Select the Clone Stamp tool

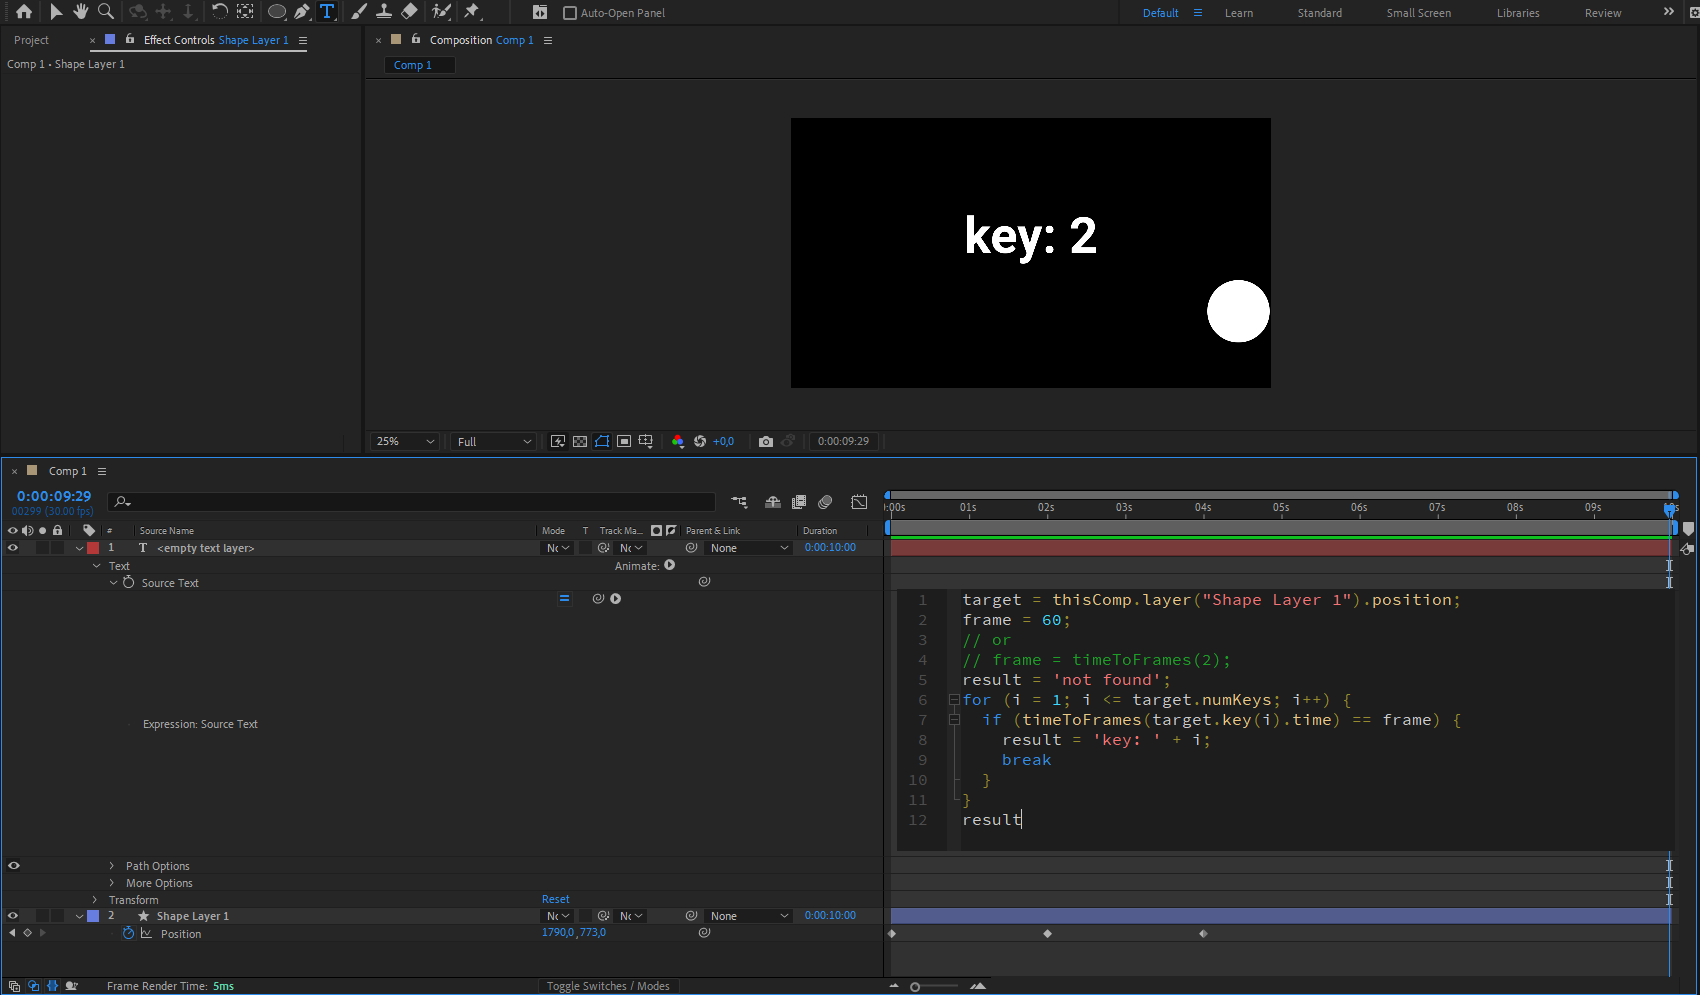[384, 12]
